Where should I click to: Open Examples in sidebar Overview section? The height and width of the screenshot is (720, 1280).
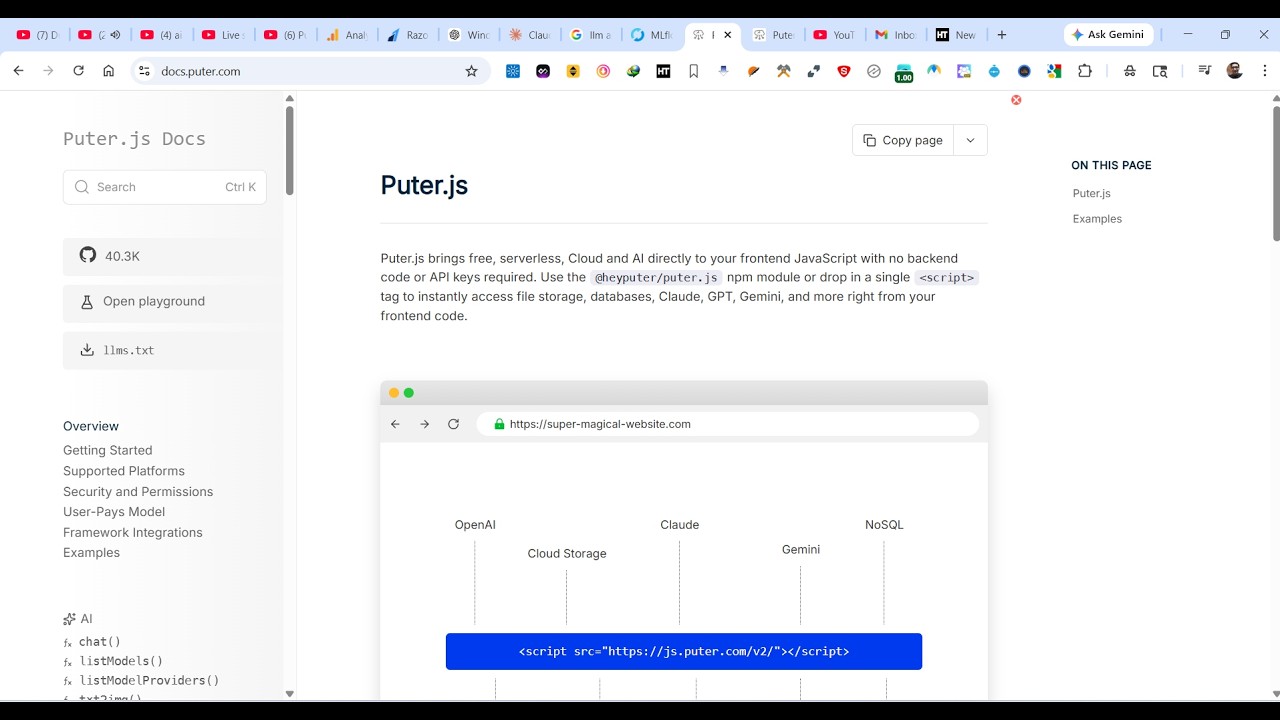click(x=91, y=552)
